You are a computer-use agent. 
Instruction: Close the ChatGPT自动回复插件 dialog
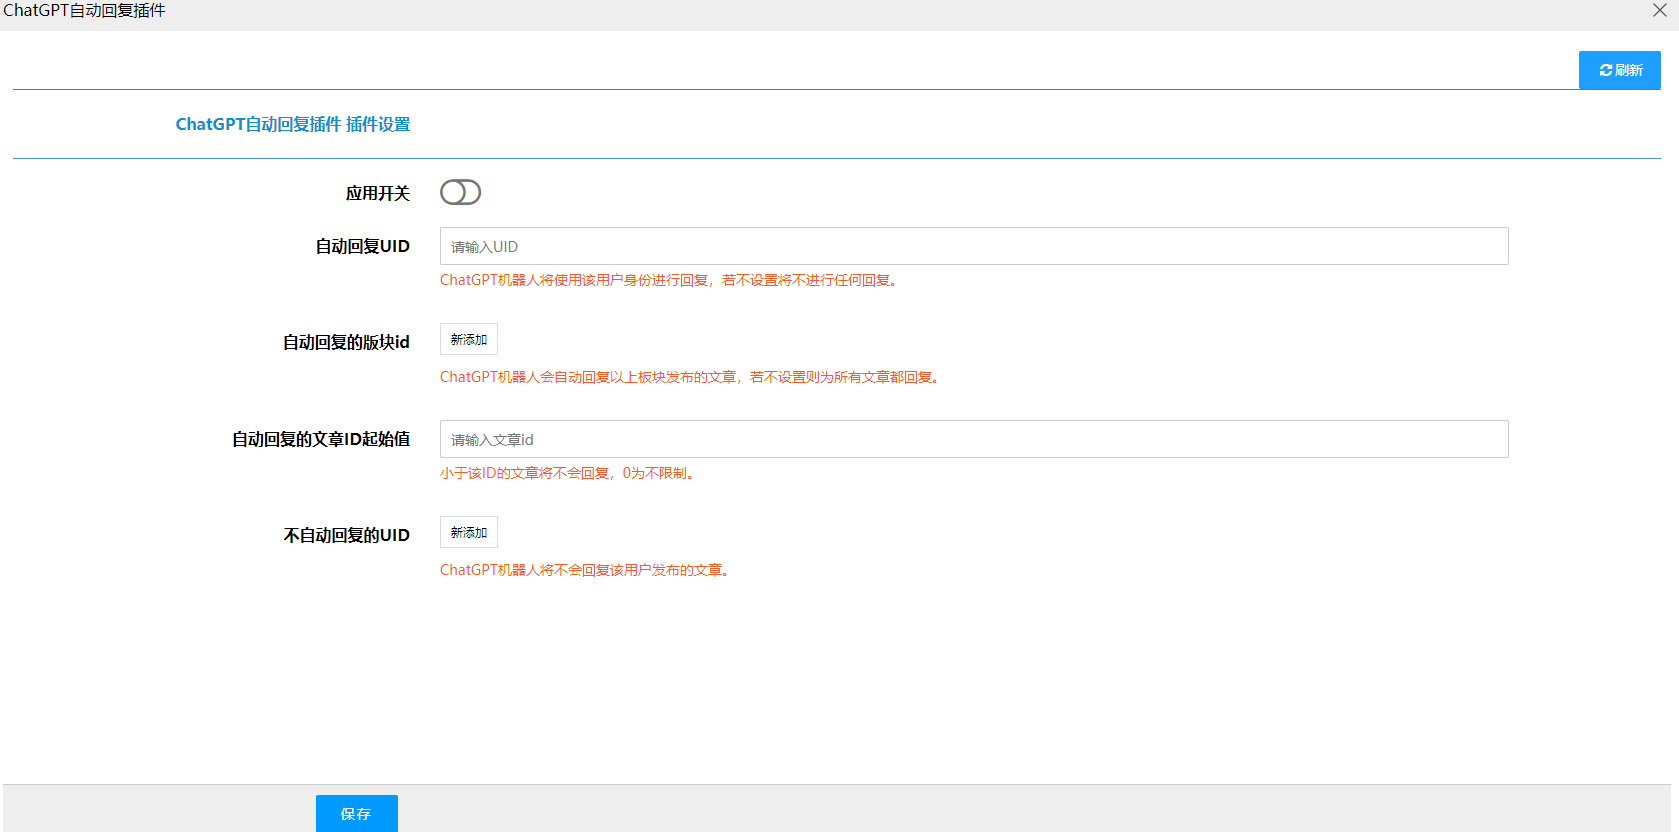point(1660,10)
